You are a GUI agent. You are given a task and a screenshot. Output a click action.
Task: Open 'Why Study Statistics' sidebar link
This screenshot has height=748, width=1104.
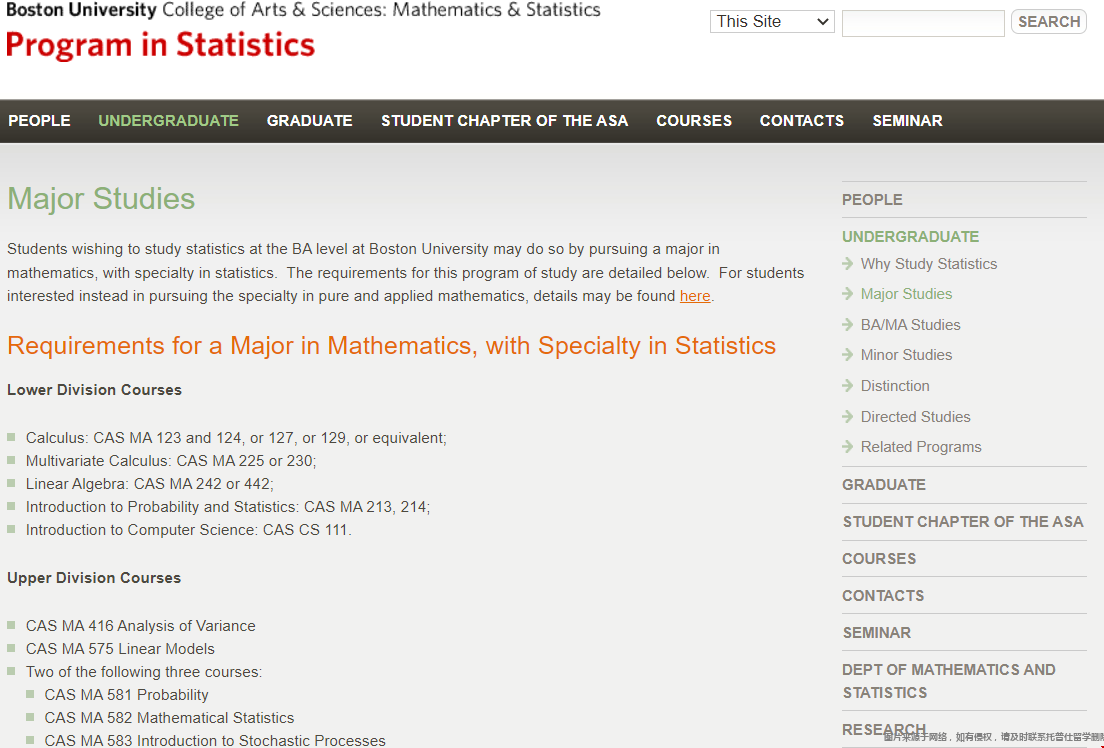(x=929, y=264)
